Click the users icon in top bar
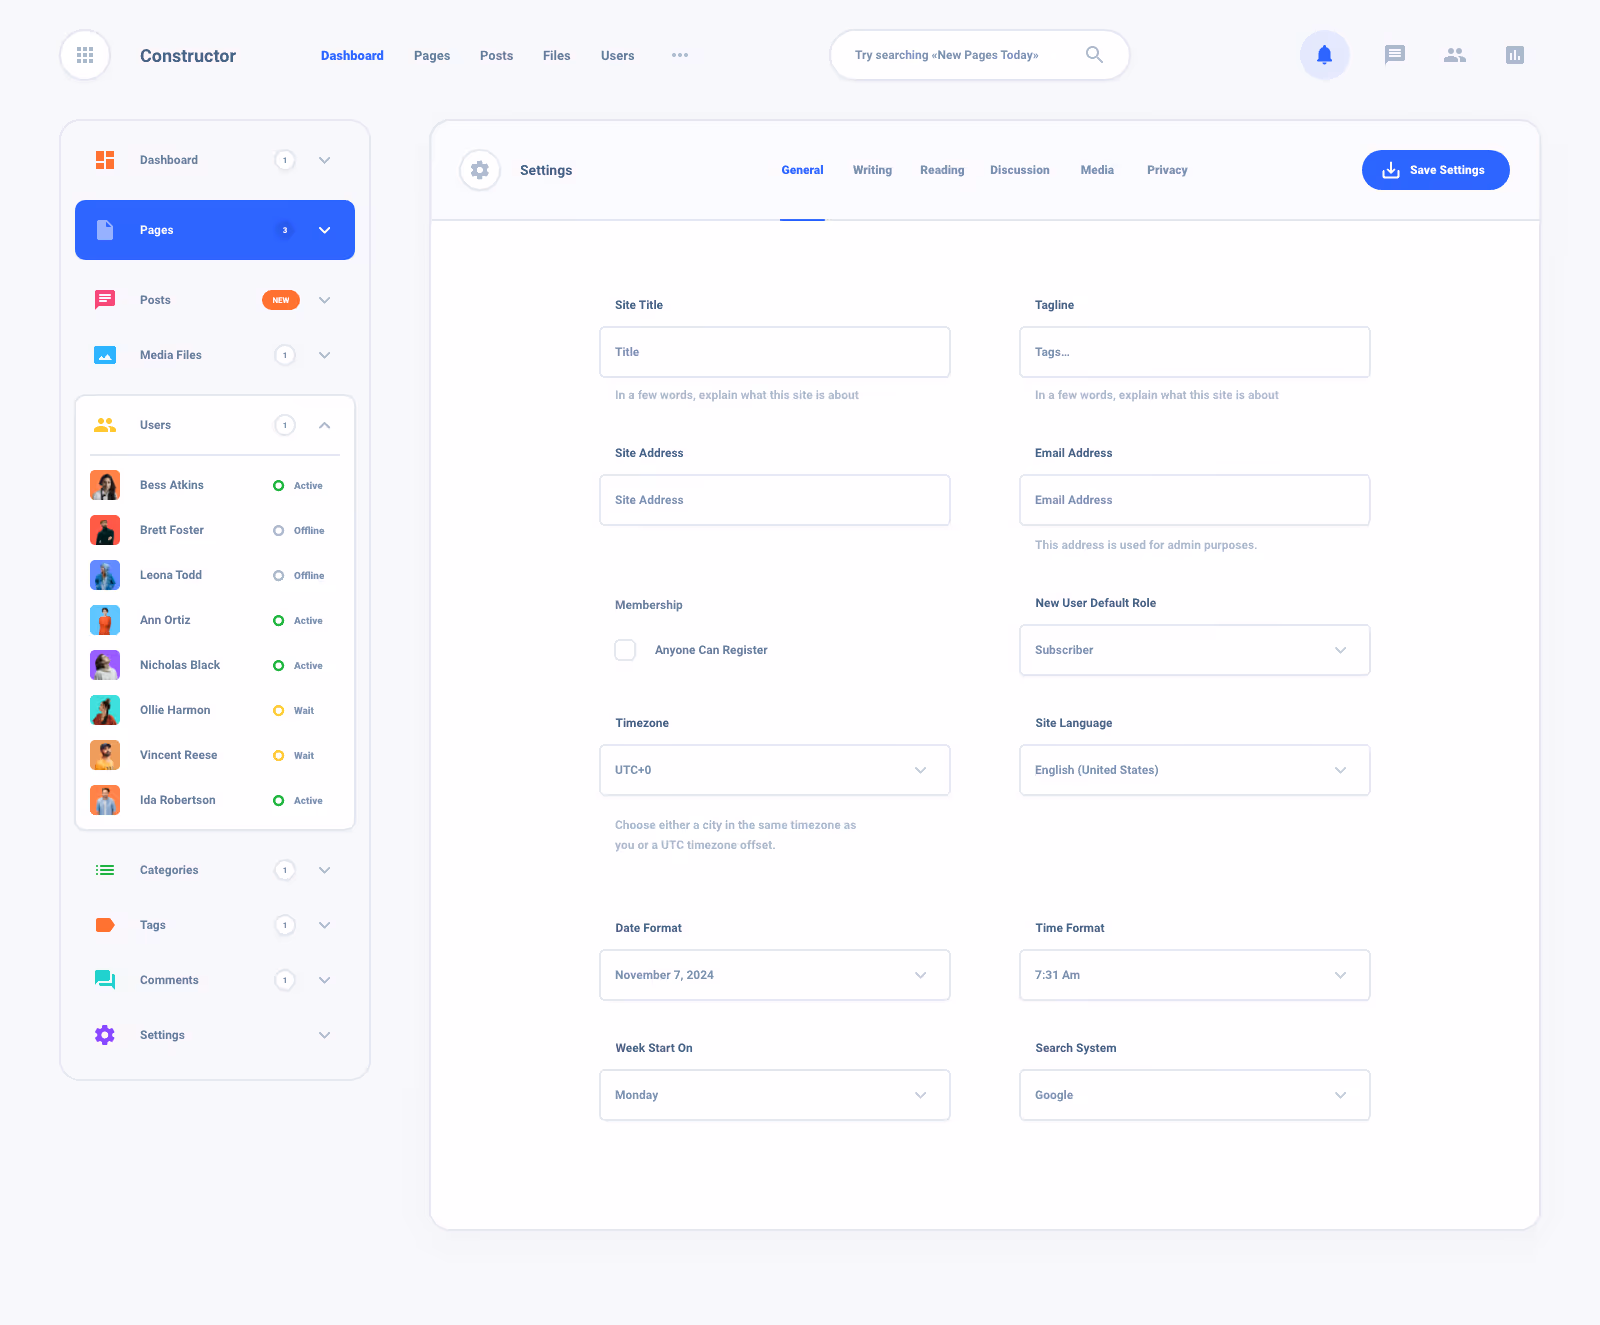 (1455, 55)
